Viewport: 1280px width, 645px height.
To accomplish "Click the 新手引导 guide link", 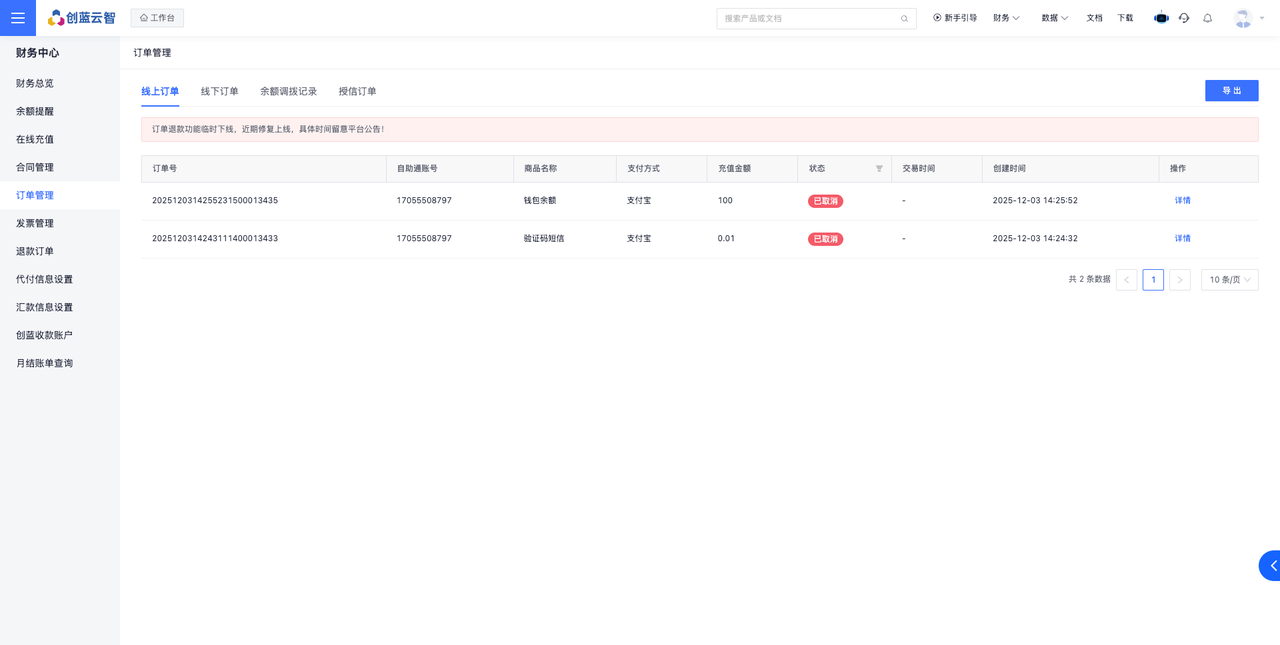I will click(955, 18).
